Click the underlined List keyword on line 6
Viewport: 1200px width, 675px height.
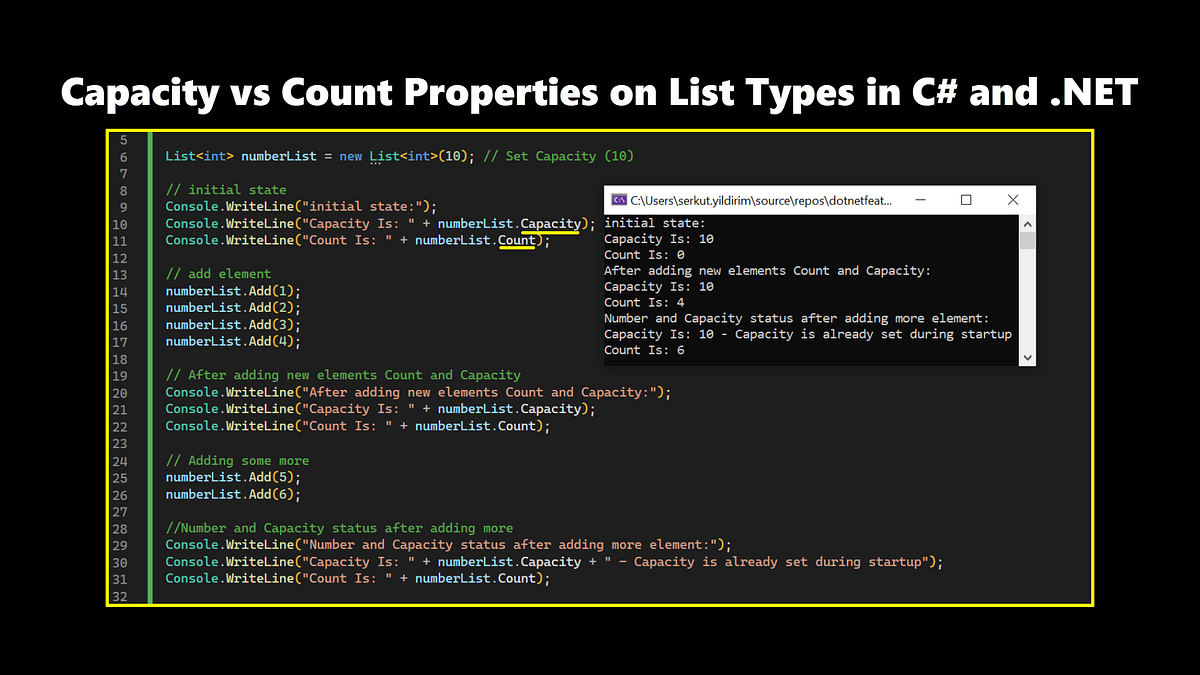point(384,155)
